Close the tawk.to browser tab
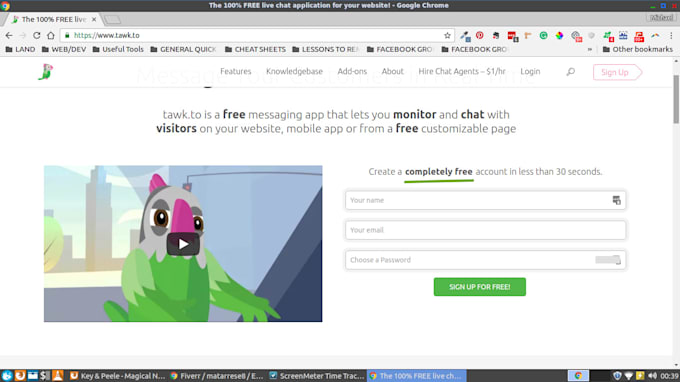 coord(94,20)
